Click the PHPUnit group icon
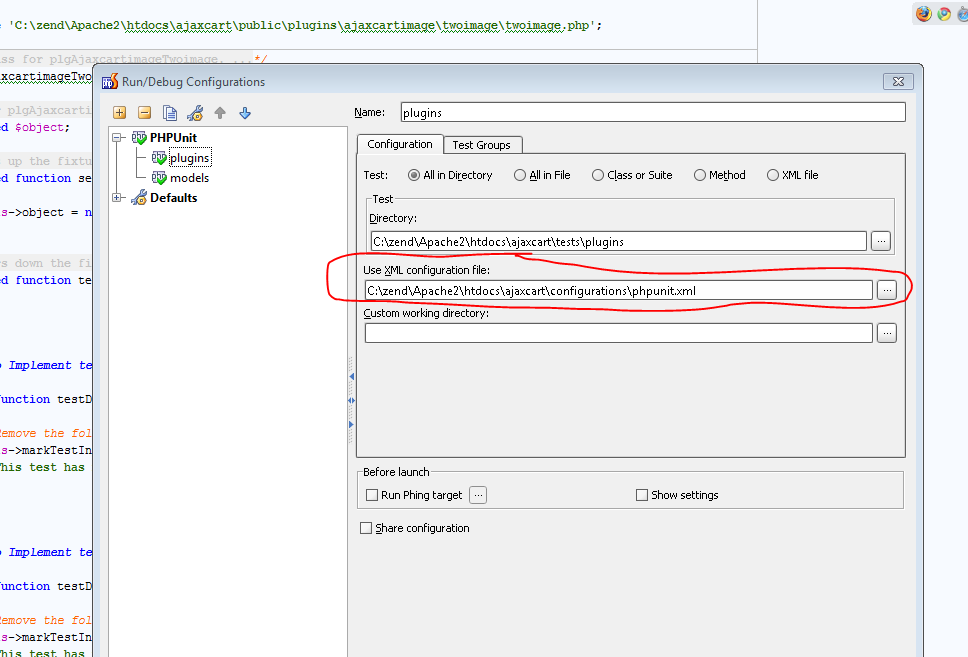 pyautogui.click(x=140, y=138)
